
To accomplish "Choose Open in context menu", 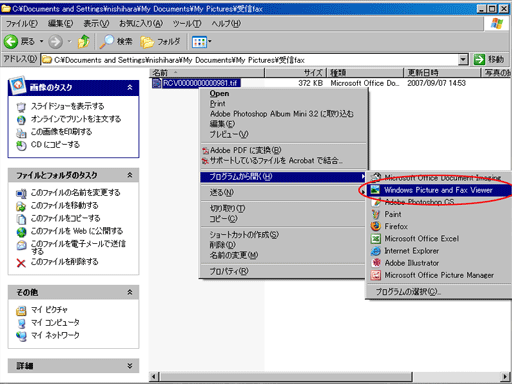I will 284,94.
